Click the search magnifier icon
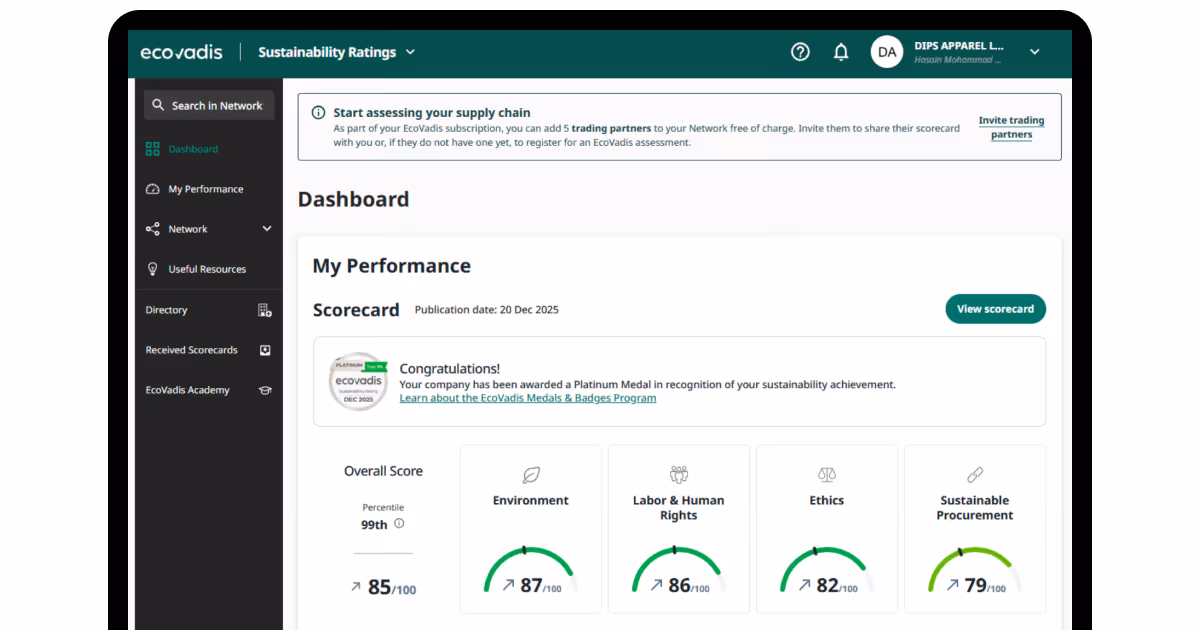This screenshot has height=630, width=1200. [x=158, y=105]
